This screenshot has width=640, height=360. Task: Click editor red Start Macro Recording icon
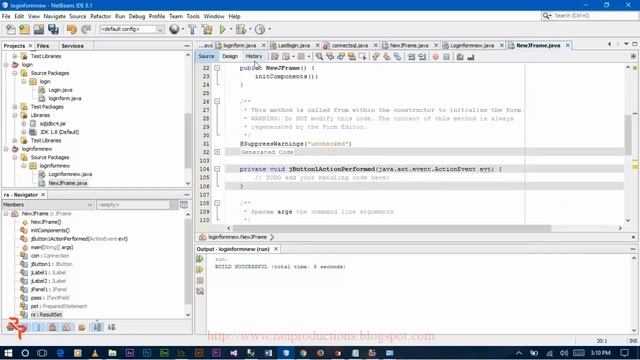pyautogui.click(x=436, y=57)
